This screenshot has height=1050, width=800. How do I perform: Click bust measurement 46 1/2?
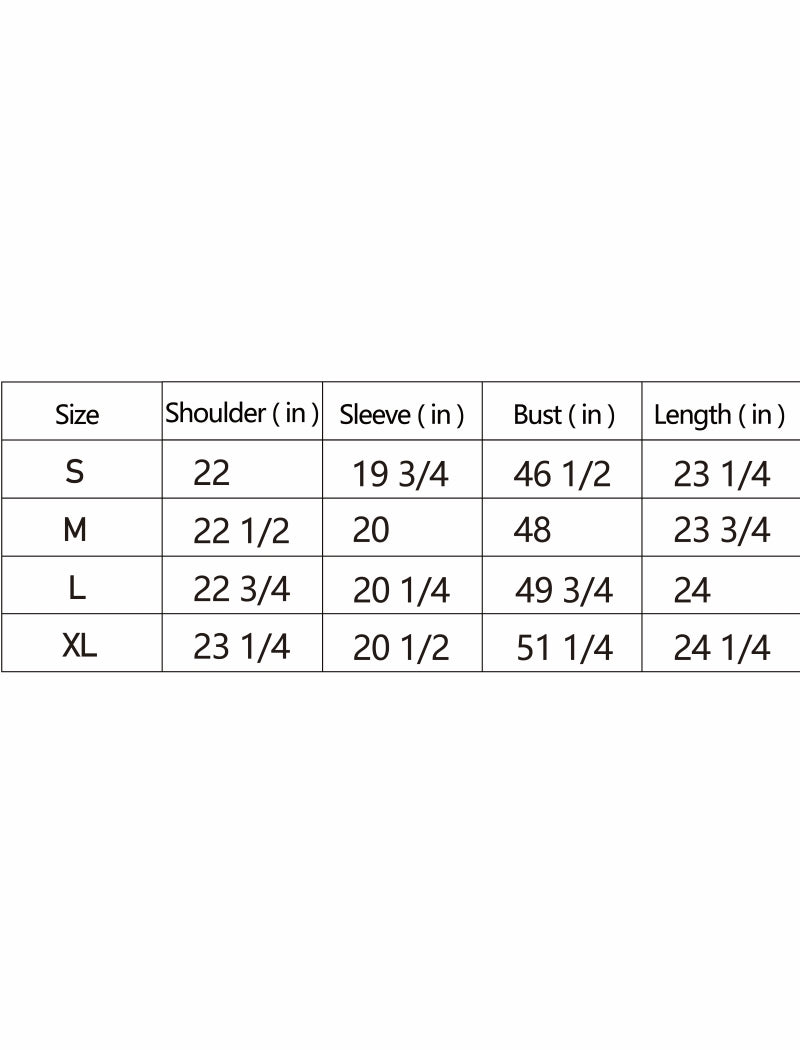click(x=561, y=474)
